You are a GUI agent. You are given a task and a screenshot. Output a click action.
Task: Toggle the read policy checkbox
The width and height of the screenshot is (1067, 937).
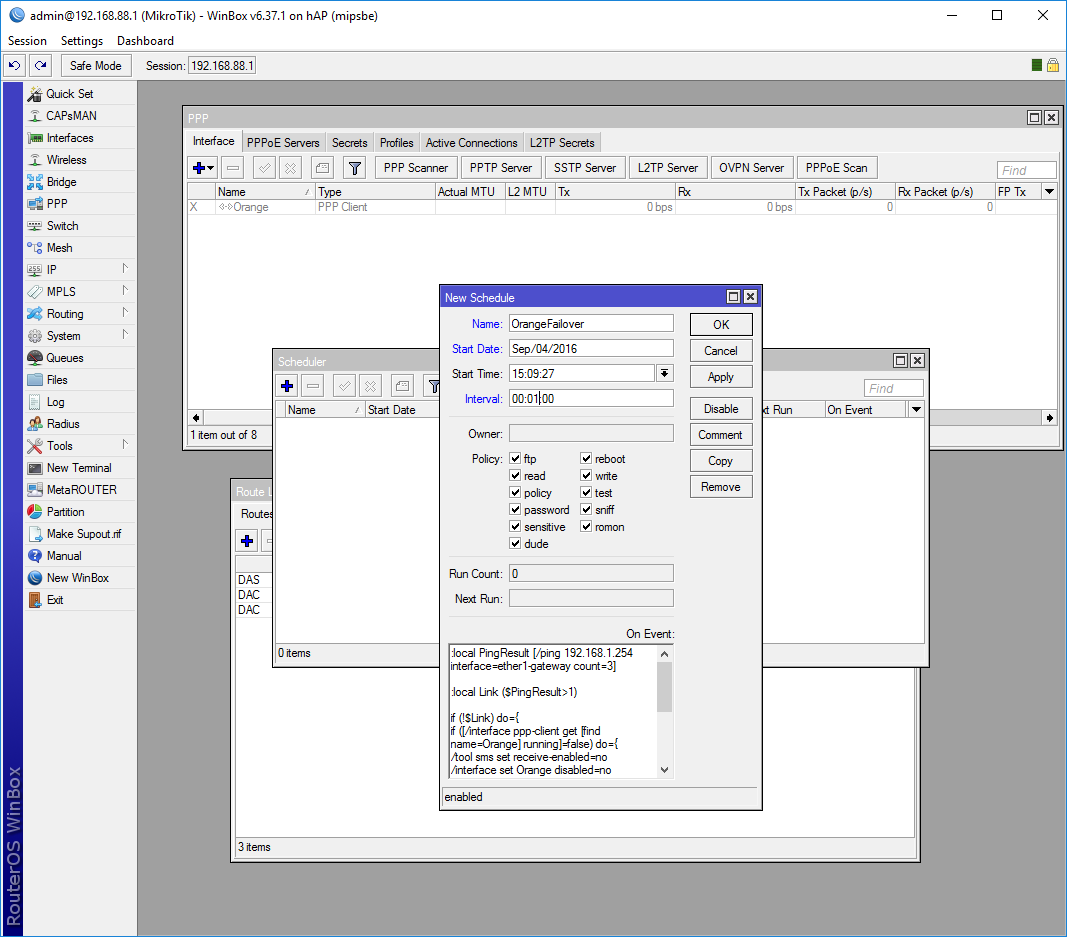point(515,476)
